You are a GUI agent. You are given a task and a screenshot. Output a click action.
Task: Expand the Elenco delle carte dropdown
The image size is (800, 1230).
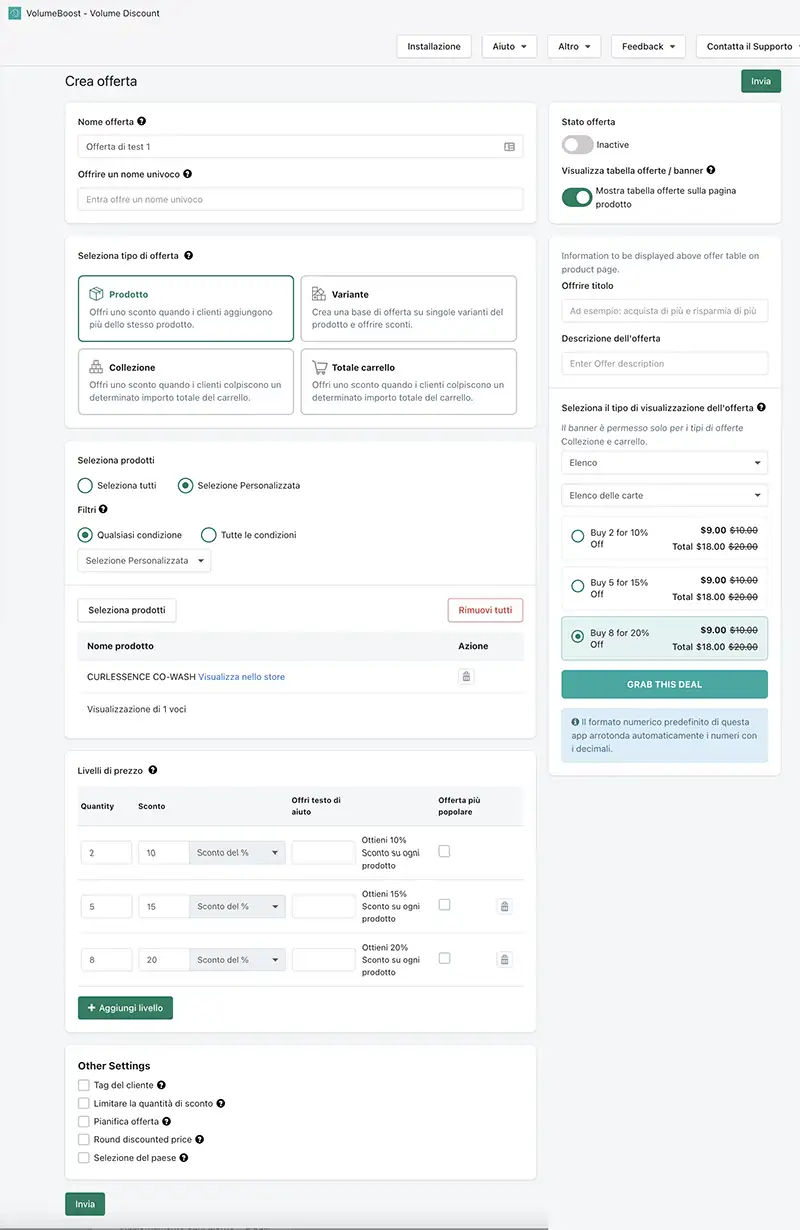[x=665, y=495]
